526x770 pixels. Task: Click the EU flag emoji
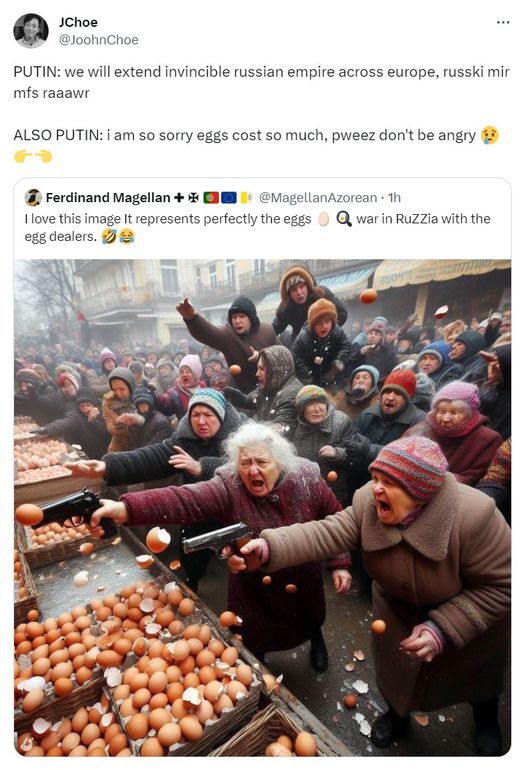[x=229, y=197]
